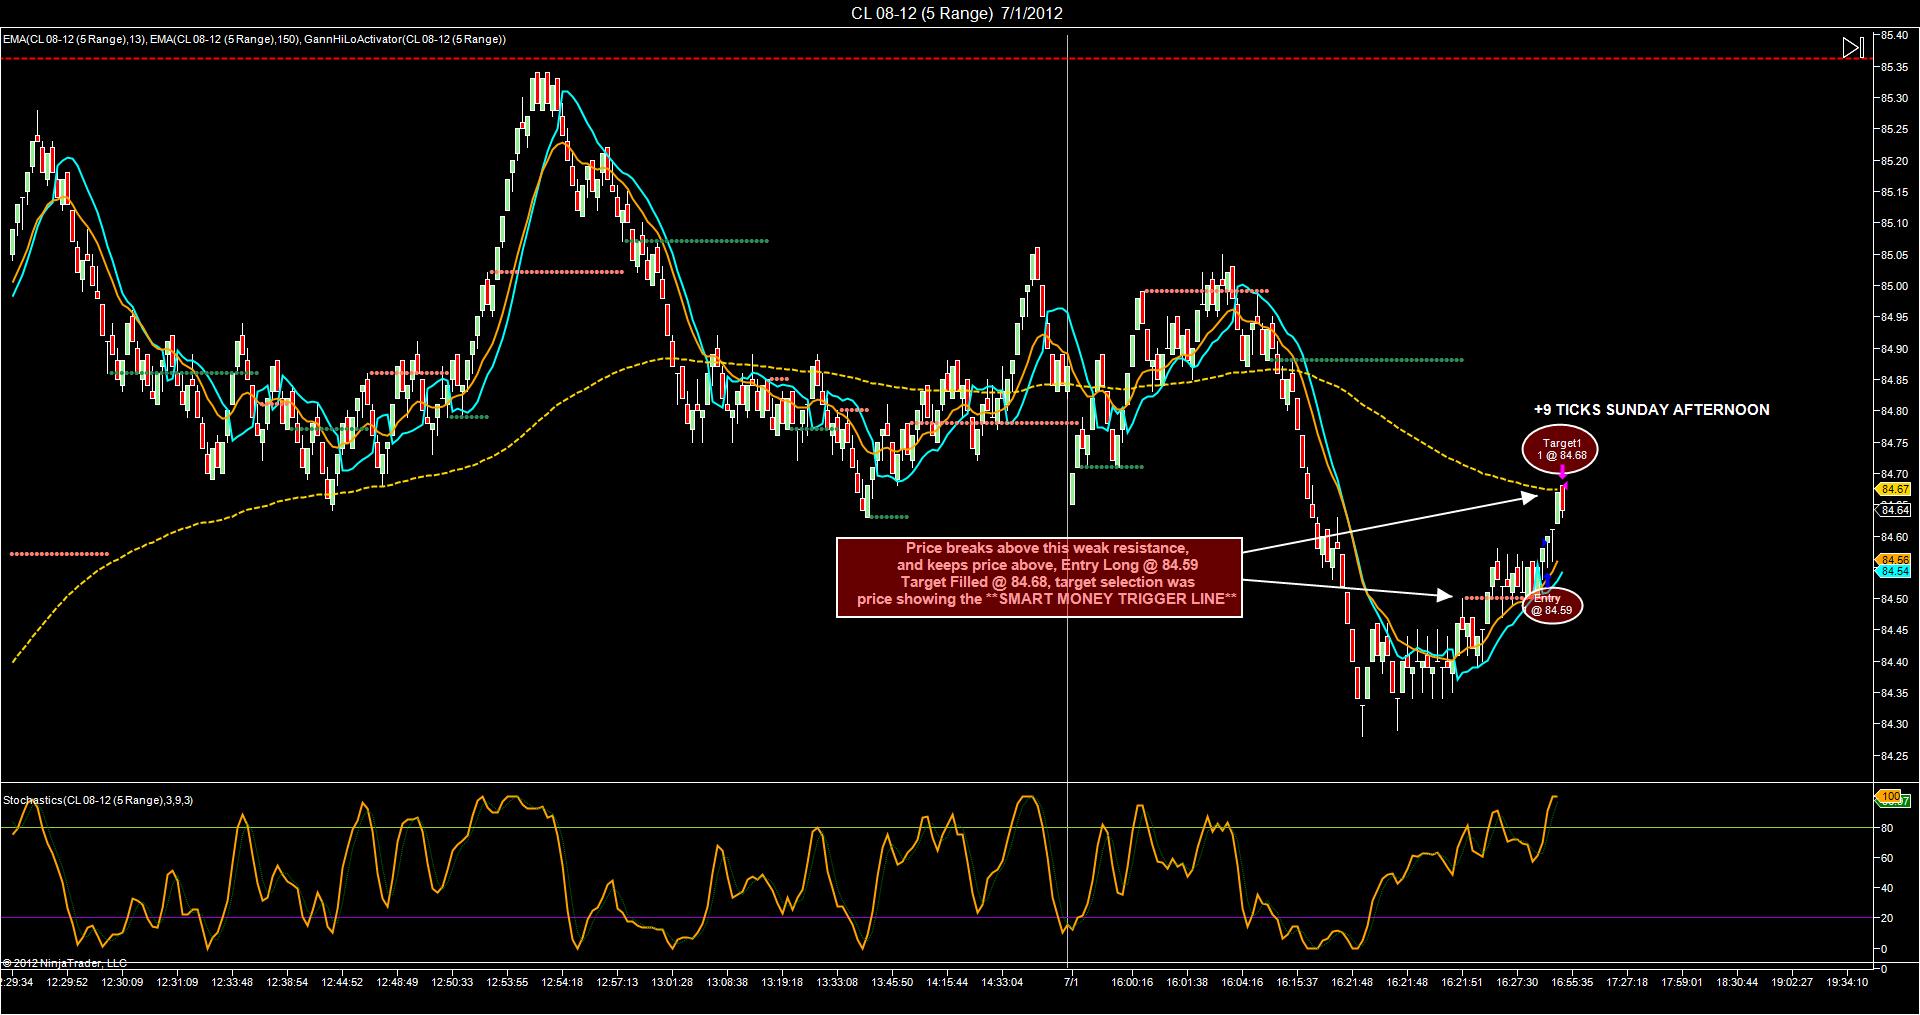The height and width of the screenshot is (1015, 1920).
Task: Click the 84.80 price axis label
Action: point(1893,411)
